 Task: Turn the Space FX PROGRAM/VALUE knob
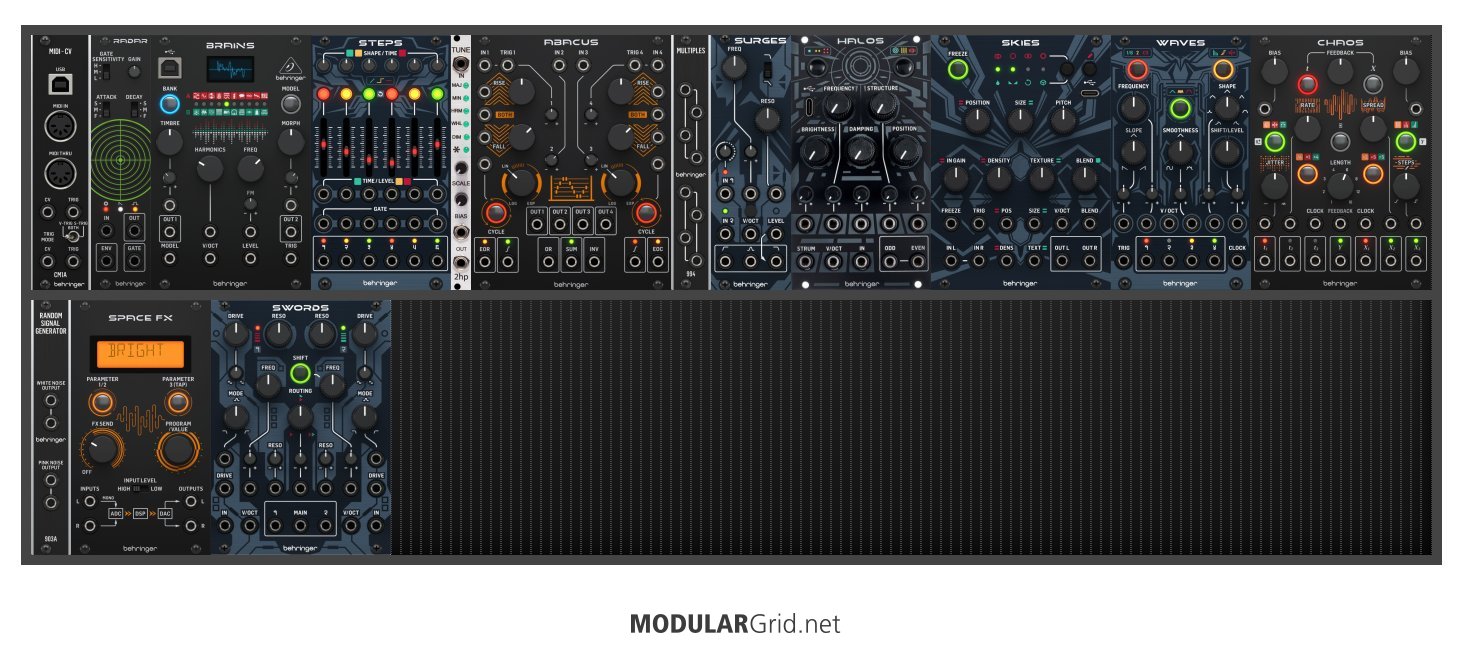point(177,451)
